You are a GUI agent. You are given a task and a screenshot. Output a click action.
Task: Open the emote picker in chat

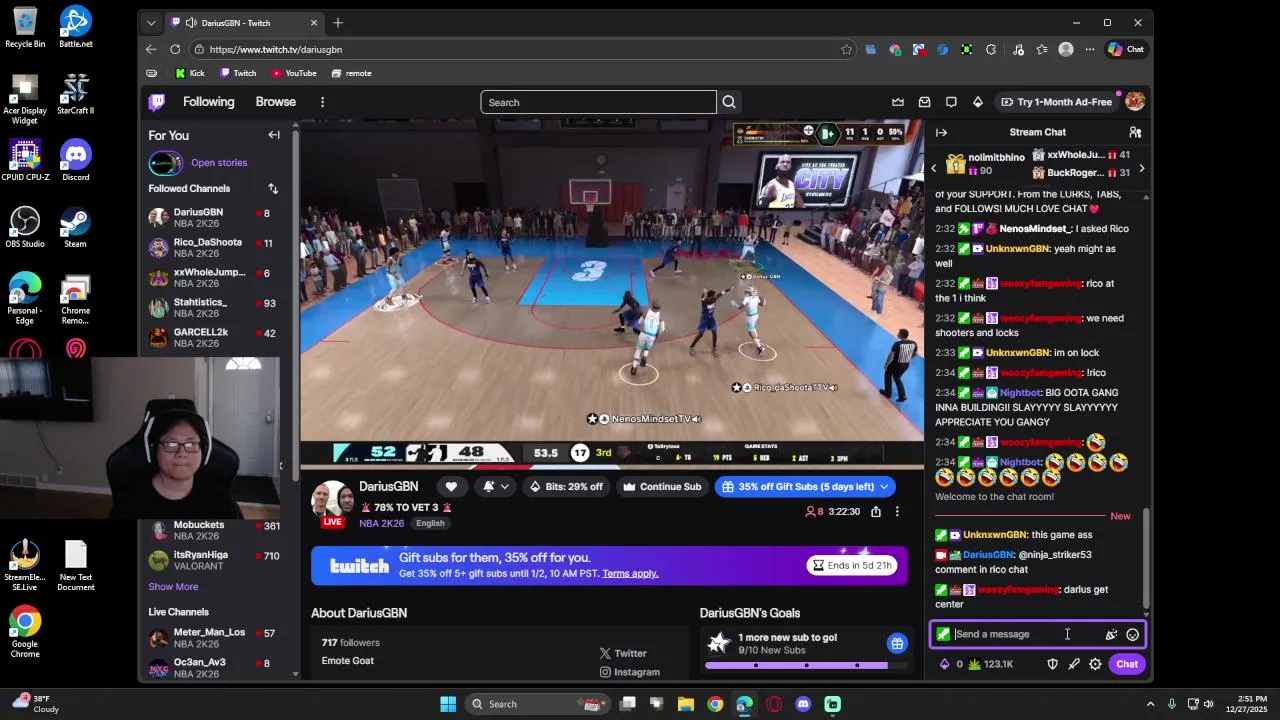tap(1132, 634)
